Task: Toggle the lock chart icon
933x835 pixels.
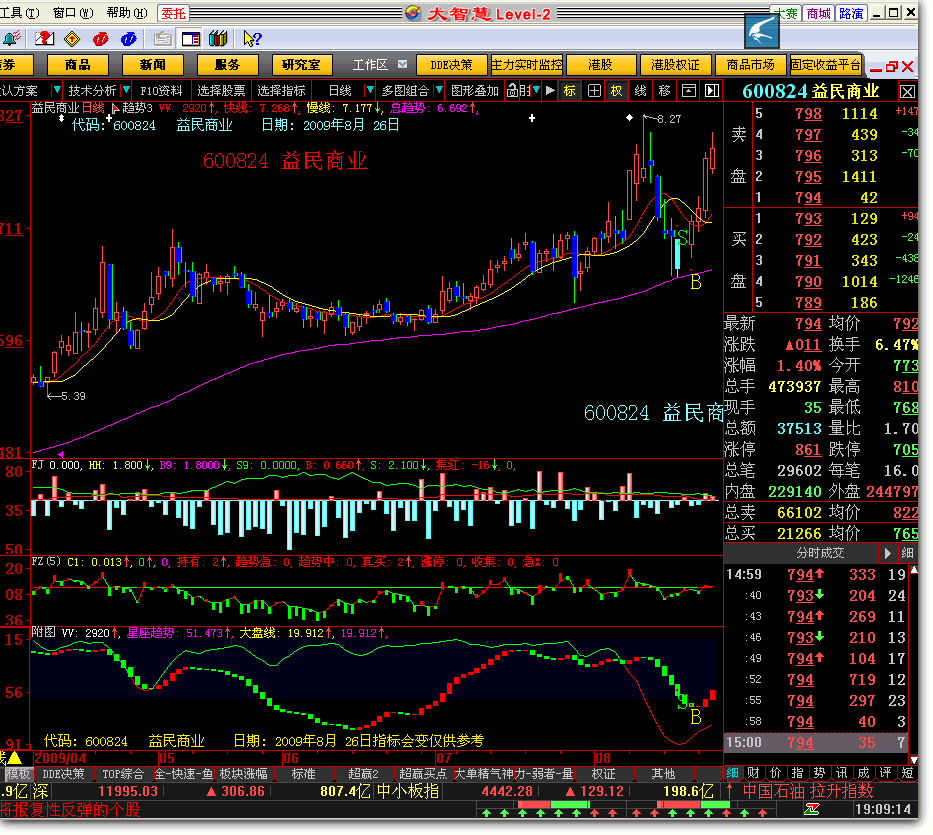Action: click(x=513, y=90)
